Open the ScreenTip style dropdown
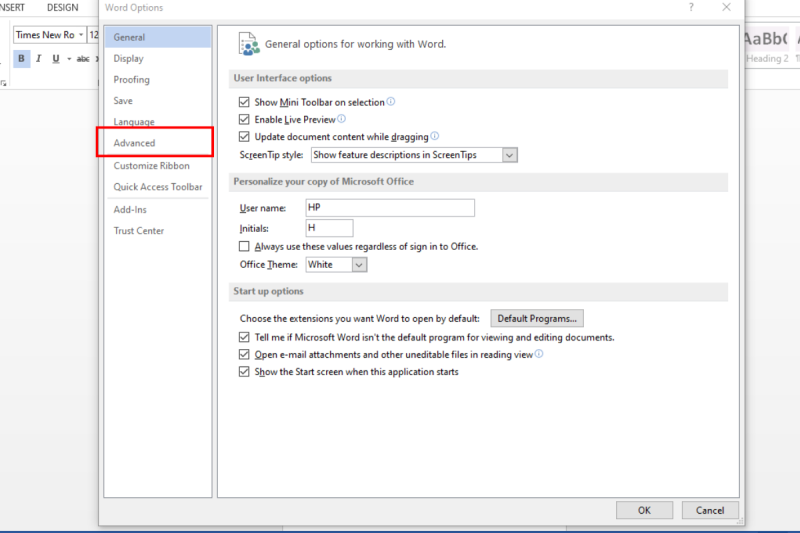 coord(509,155)
